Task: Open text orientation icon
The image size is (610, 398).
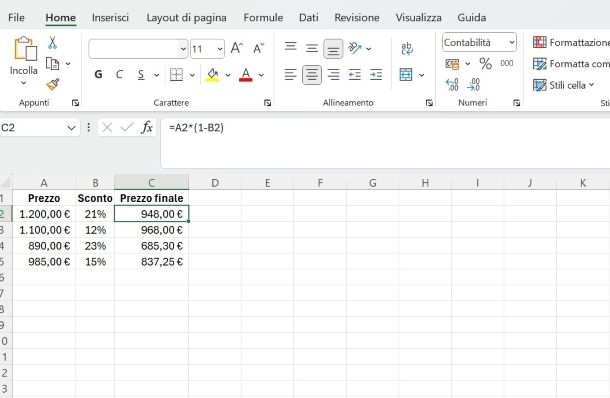Action: tap(355, 48)
